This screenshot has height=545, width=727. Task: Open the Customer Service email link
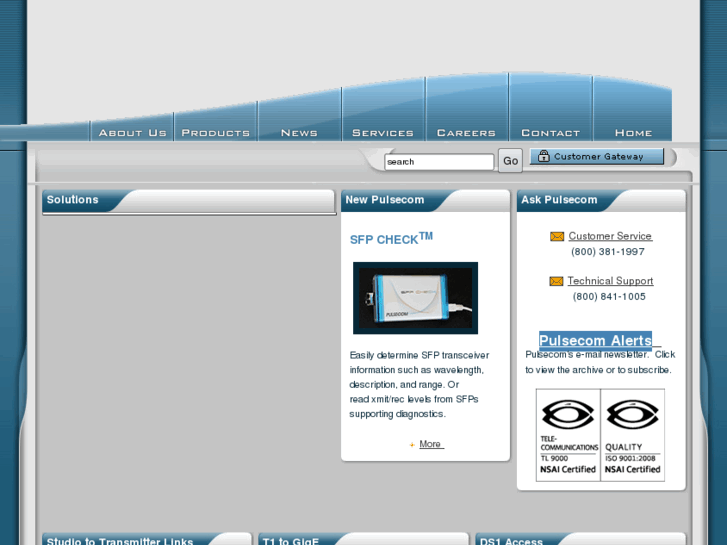pos(610,236)
